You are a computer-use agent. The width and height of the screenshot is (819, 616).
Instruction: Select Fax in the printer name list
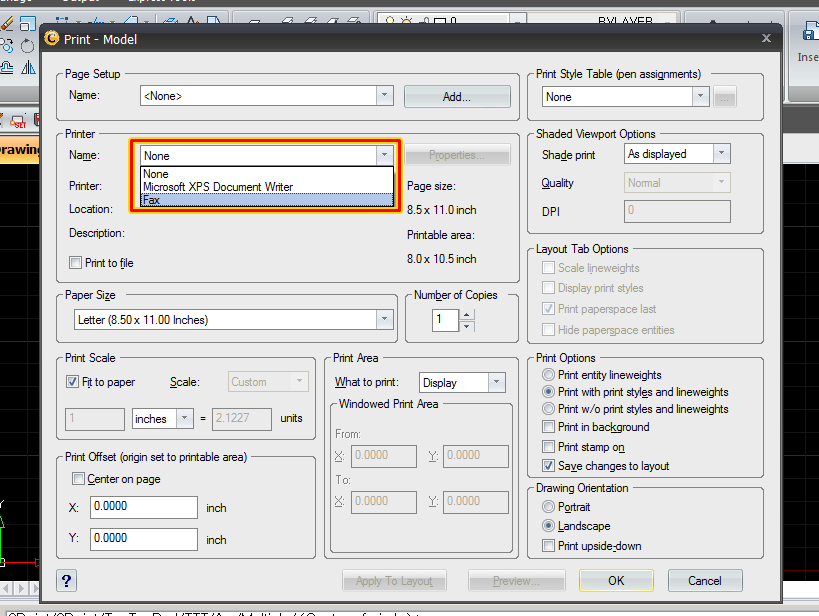point(152,199)
